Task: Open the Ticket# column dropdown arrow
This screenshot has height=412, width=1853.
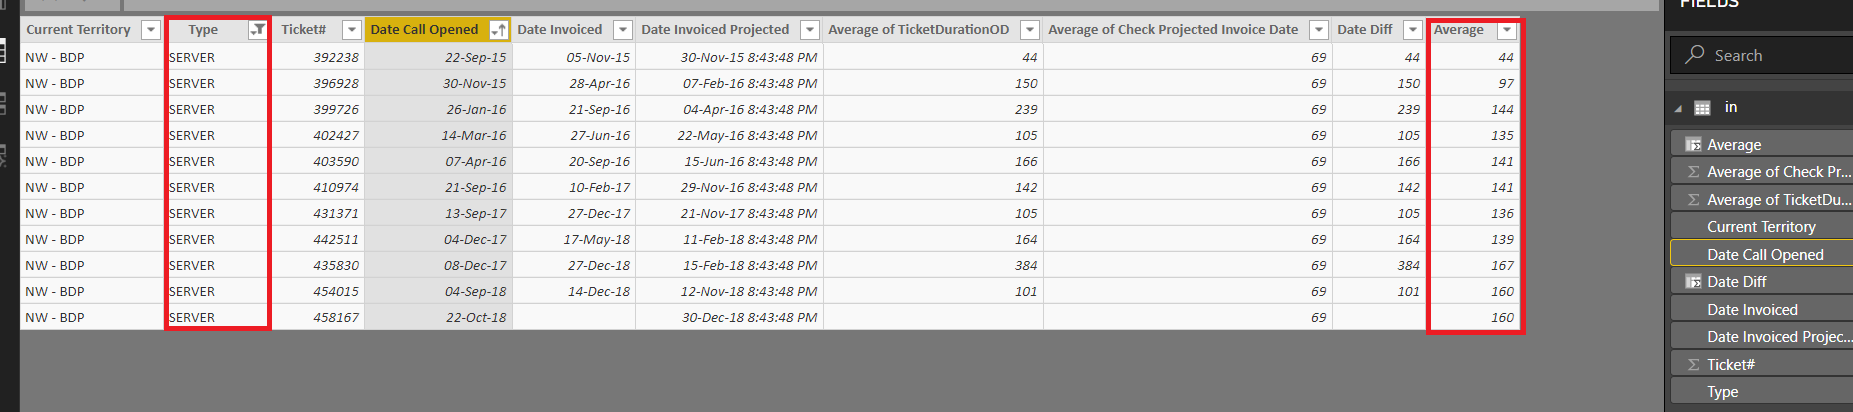Action: click(x=351, y=30)
